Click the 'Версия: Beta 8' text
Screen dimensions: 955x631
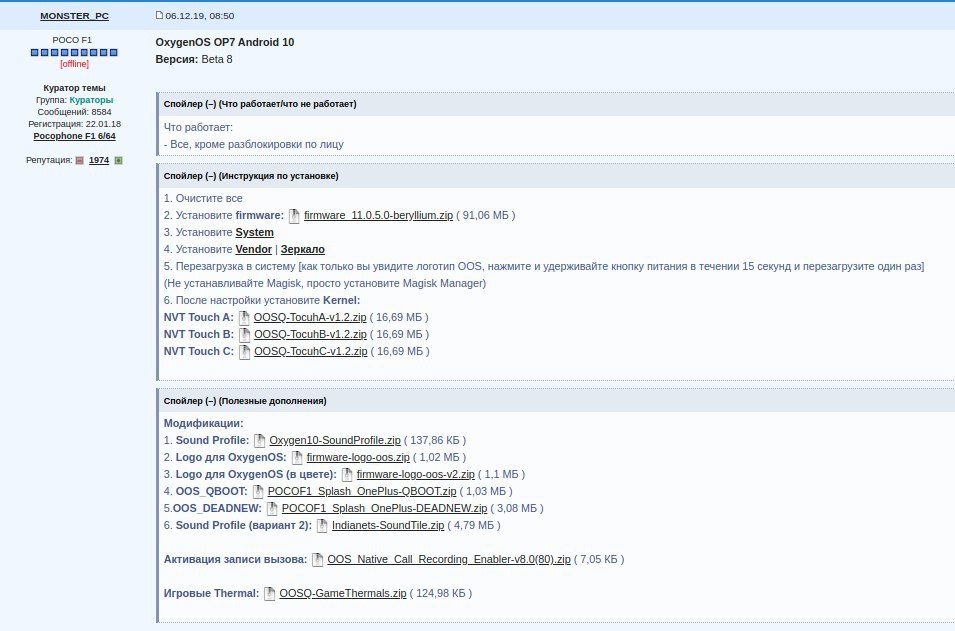pos(194,60)
